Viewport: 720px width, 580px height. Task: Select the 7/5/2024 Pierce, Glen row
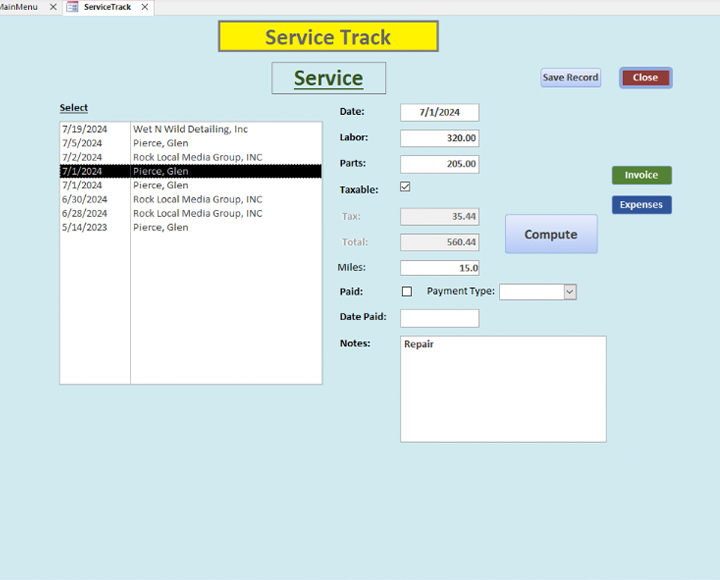coord(191,143)
